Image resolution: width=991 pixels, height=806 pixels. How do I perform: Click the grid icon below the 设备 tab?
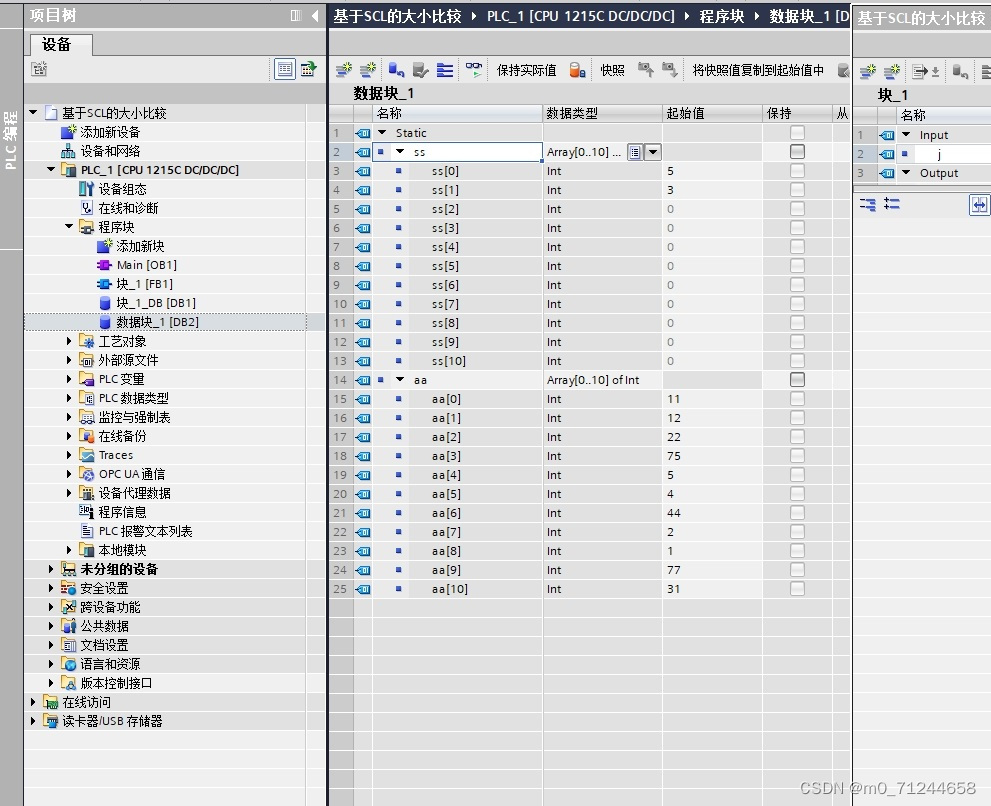tap(39, 68)
